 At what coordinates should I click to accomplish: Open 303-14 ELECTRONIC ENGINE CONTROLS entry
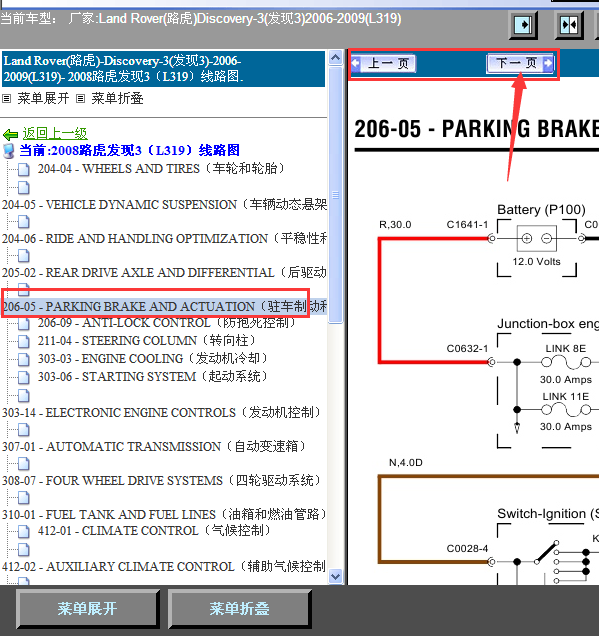click(161, 413)
